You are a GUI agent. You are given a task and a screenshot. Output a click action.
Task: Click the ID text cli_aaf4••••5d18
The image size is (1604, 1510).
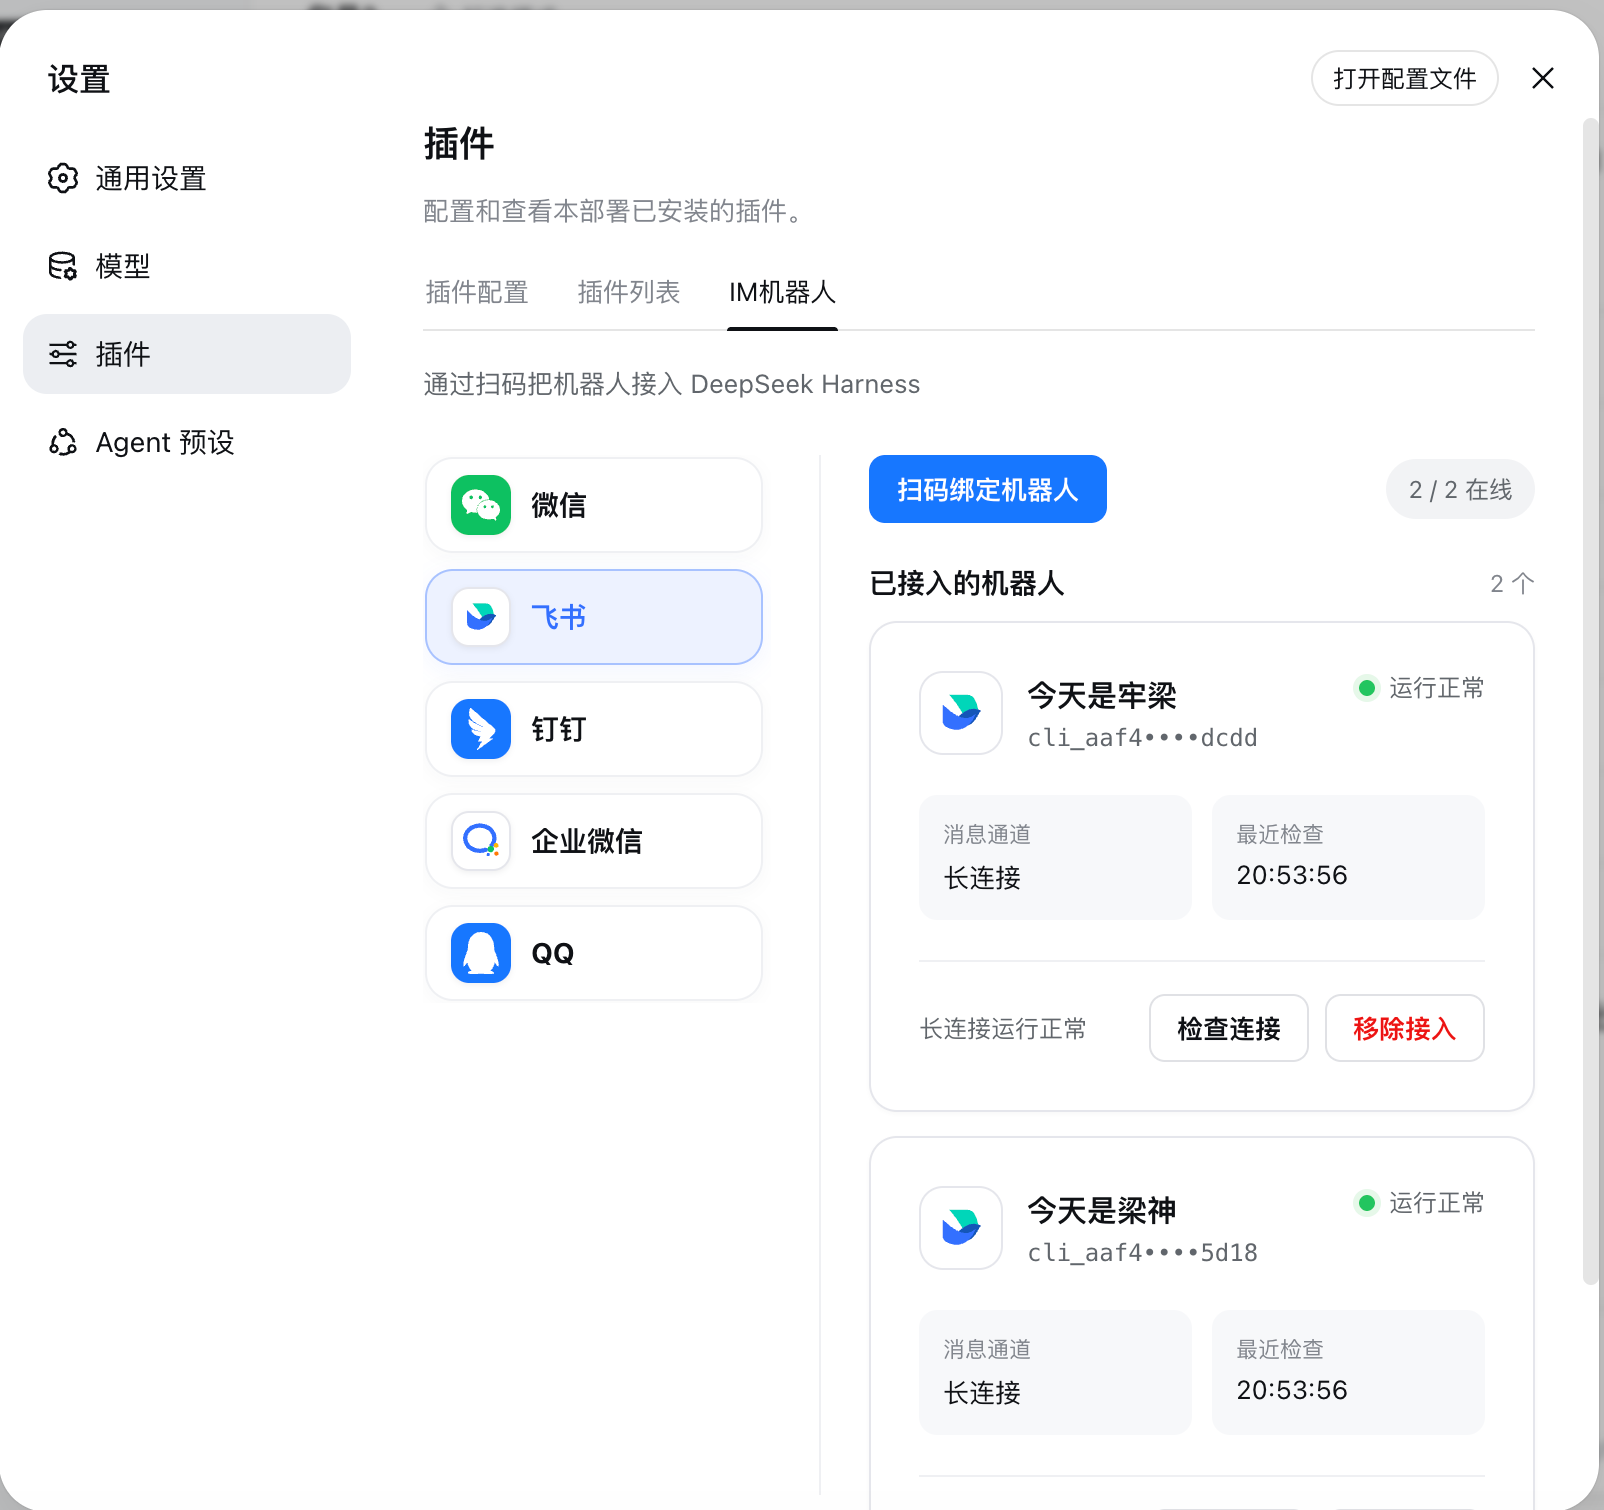[x=1142, y=1253]
